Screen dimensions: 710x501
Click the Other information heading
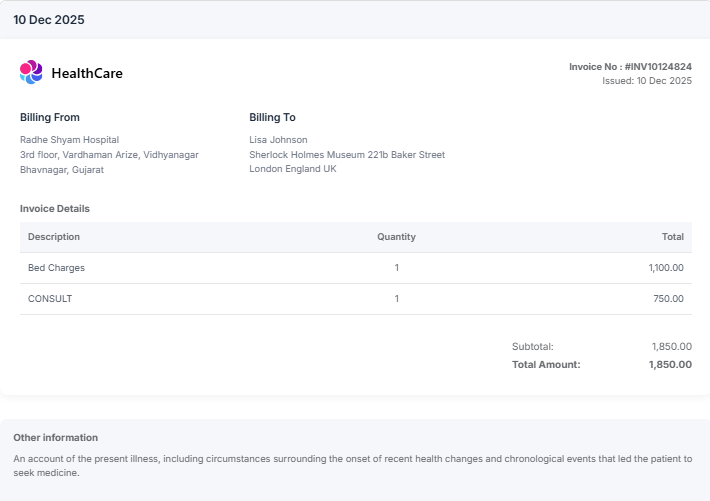56,438
